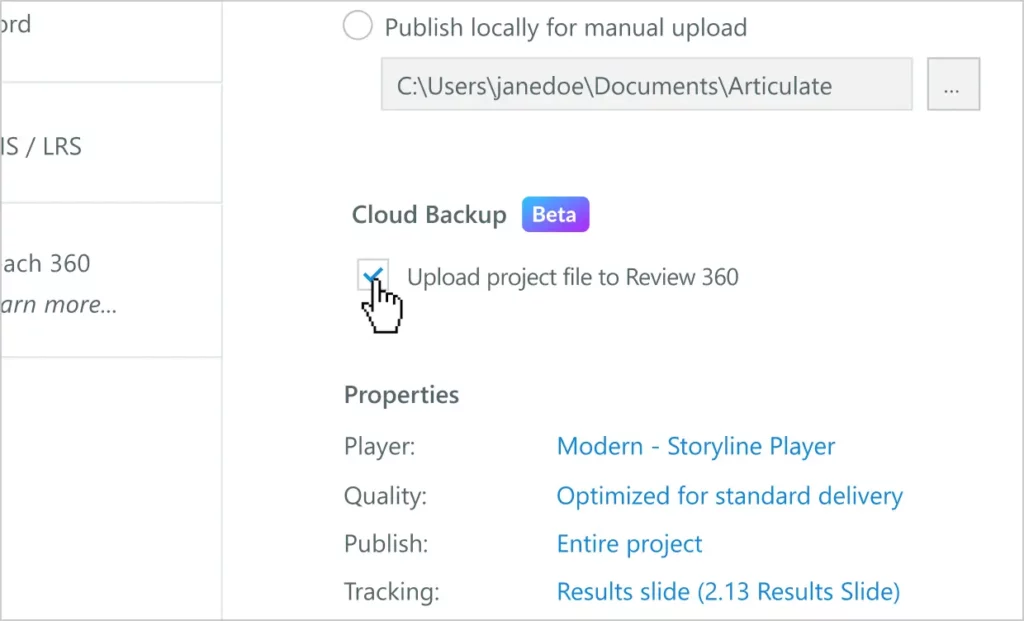Image resolution: width=1024 pixels, height=621 pixels.
Task: Click the Properties section heading
Action: (401, 395)
